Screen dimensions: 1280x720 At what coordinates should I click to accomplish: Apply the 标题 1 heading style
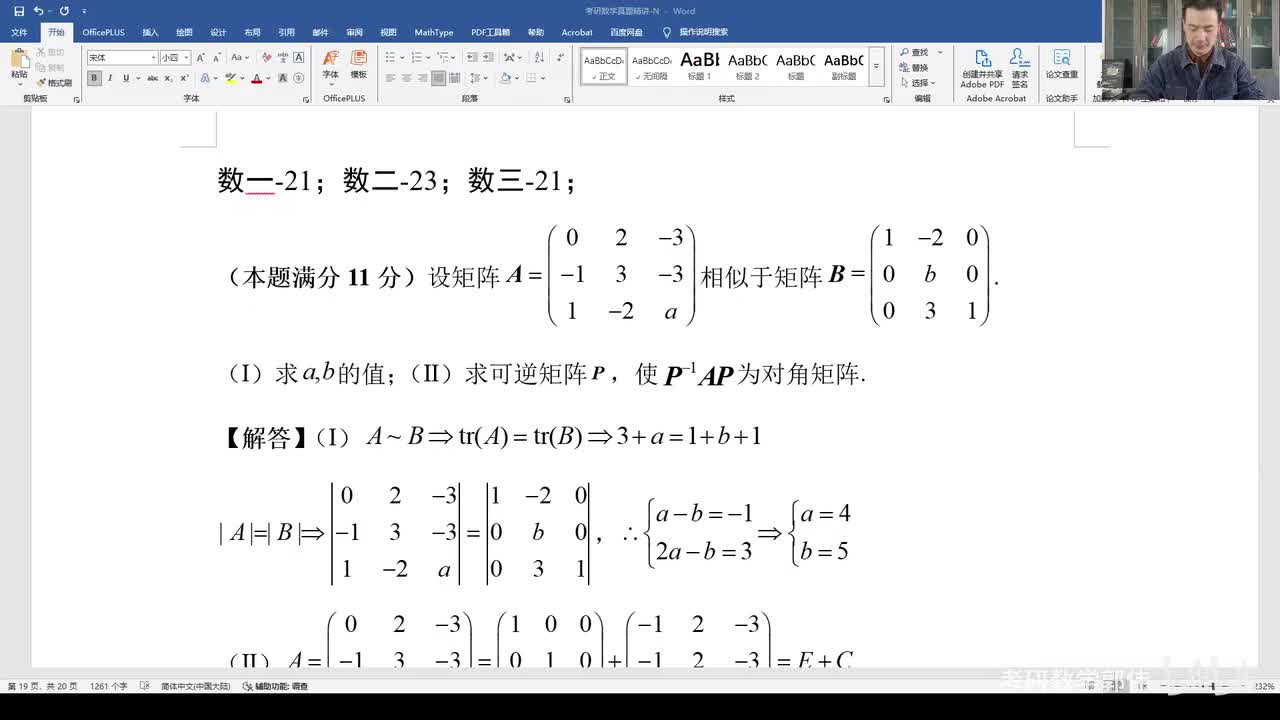click(x=700, y=66)
